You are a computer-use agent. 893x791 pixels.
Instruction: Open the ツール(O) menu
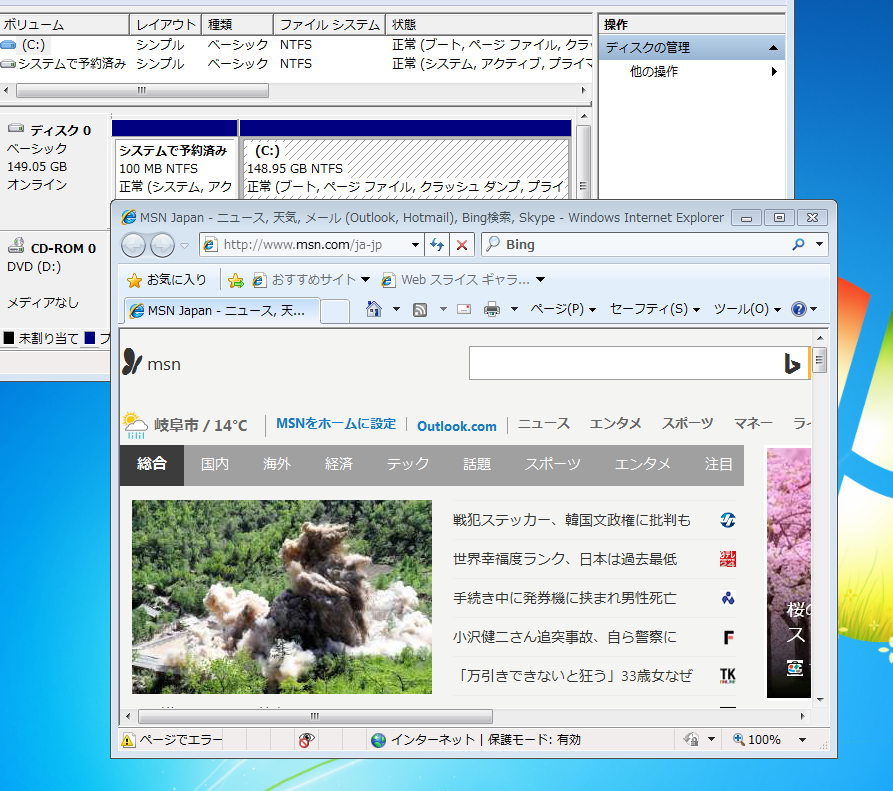click(x=747, y=309)
